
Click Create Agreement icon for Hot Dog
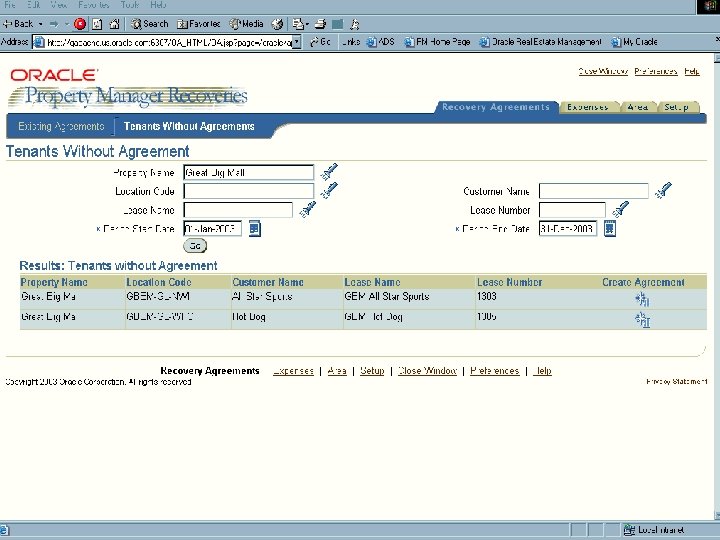[642, 320]
